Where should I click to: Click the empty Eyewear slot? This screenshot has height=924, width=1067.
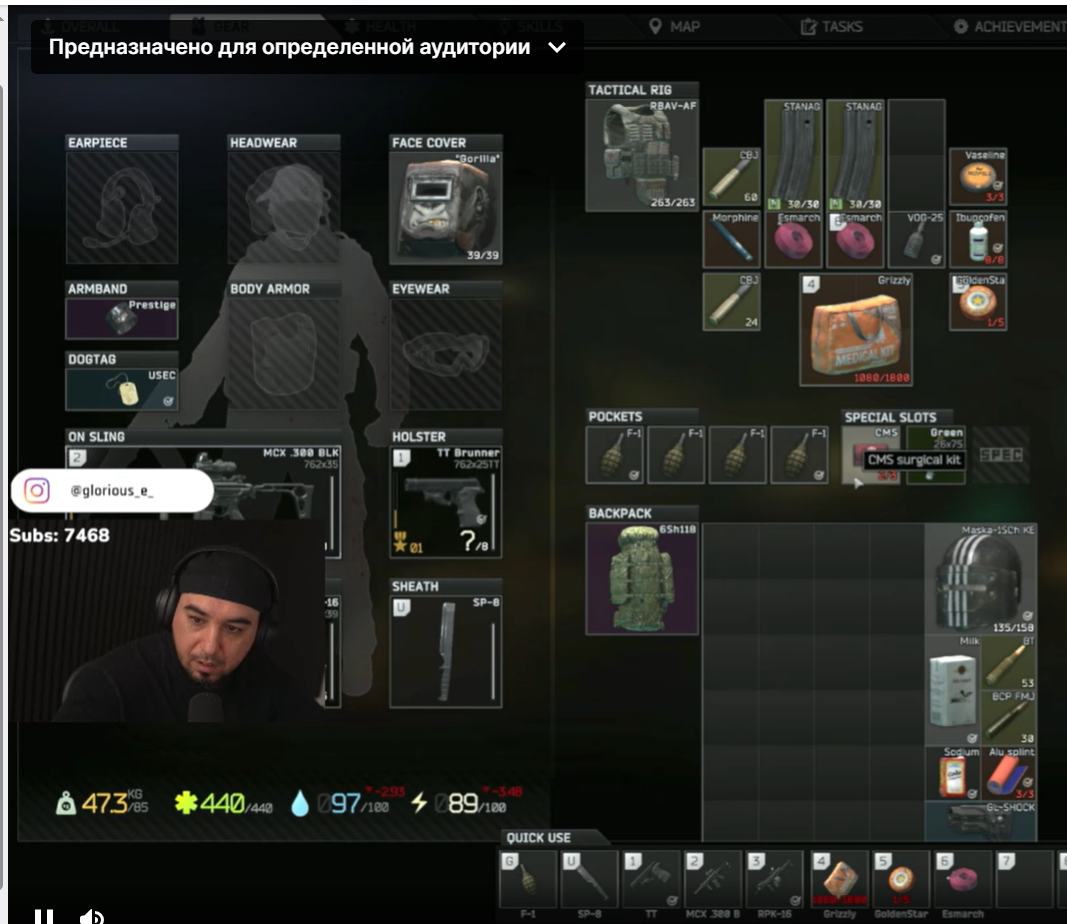[446, 354]
